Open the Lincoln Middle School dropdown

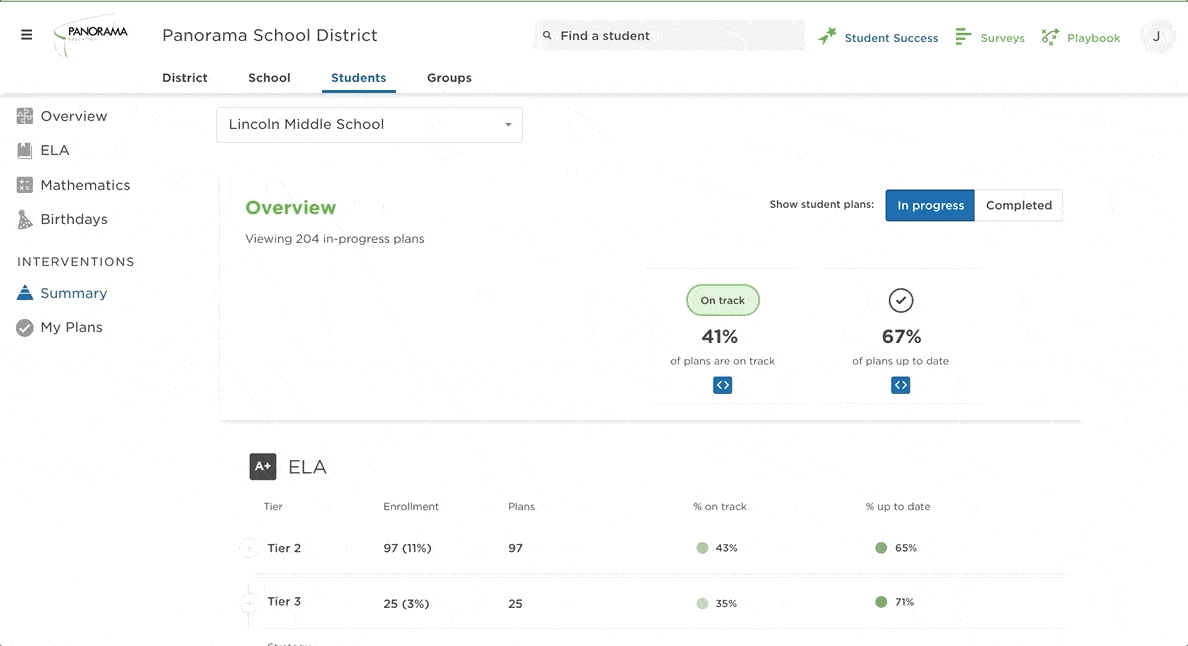[370, 125]
